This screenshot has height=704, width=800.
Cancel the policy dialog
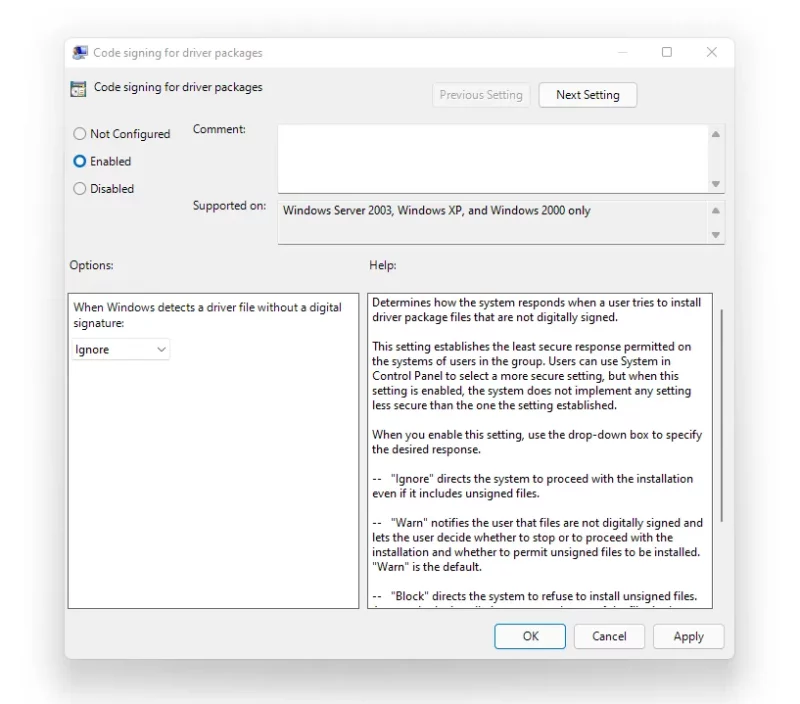pos(609,636)
